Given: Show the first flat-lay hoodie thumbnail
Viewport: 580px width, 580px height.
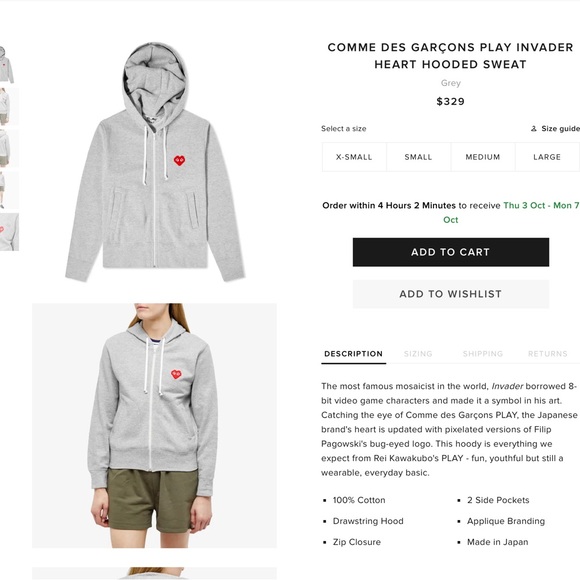Looking at the screenshot, I should pyautogui.click(x=9, y=64).
